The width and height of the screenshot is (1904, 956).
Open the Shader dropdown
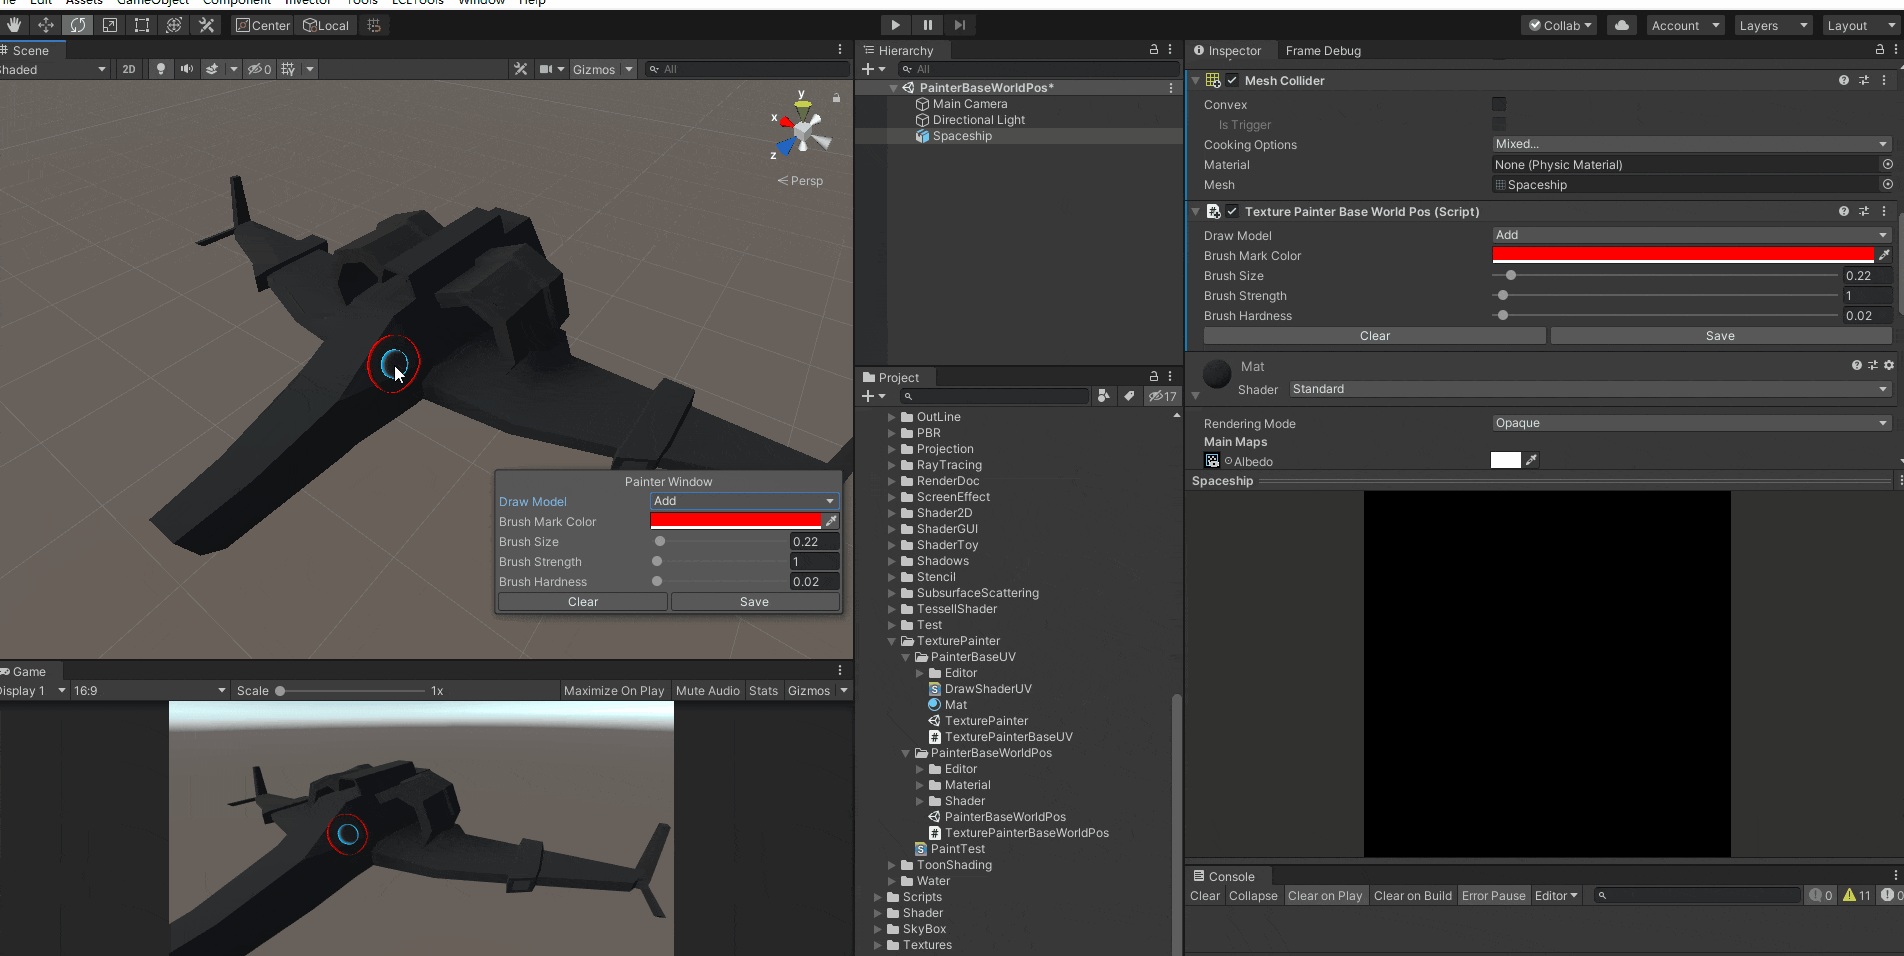1590,389
